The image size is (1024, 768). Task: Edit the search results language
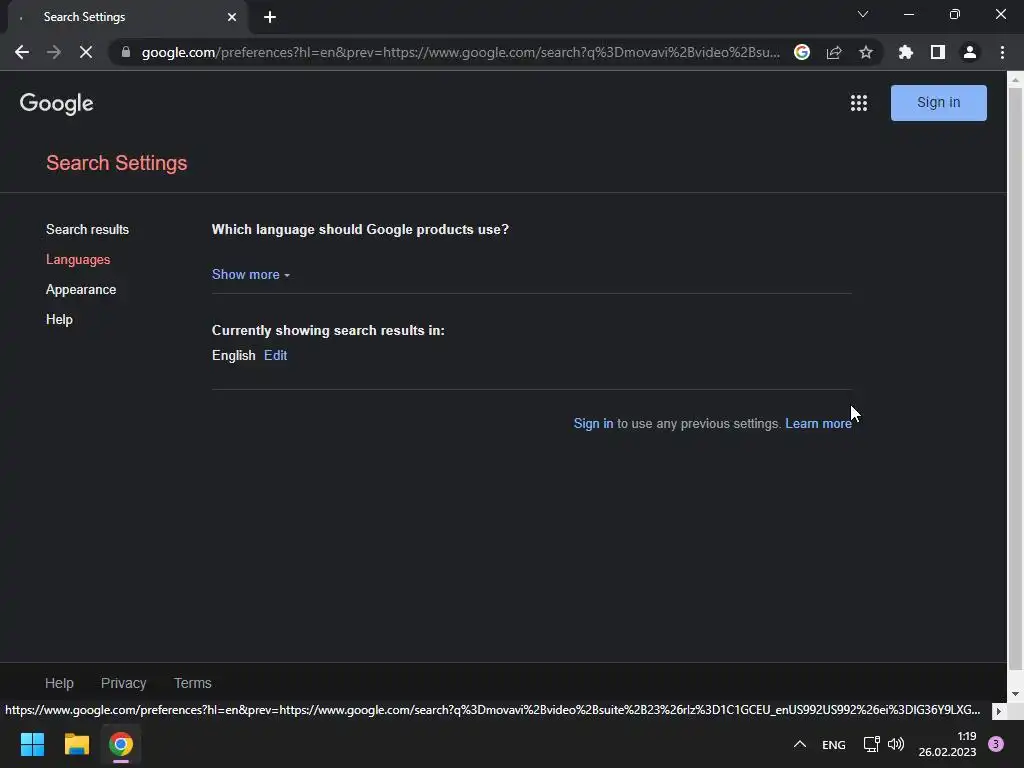[276, 355]
